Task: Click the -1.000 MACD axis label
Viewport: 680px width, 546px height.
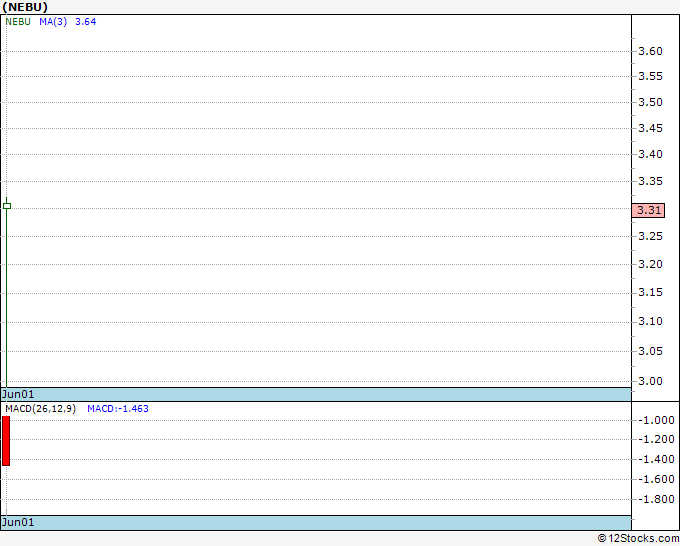Action: (x=656, y=420)
